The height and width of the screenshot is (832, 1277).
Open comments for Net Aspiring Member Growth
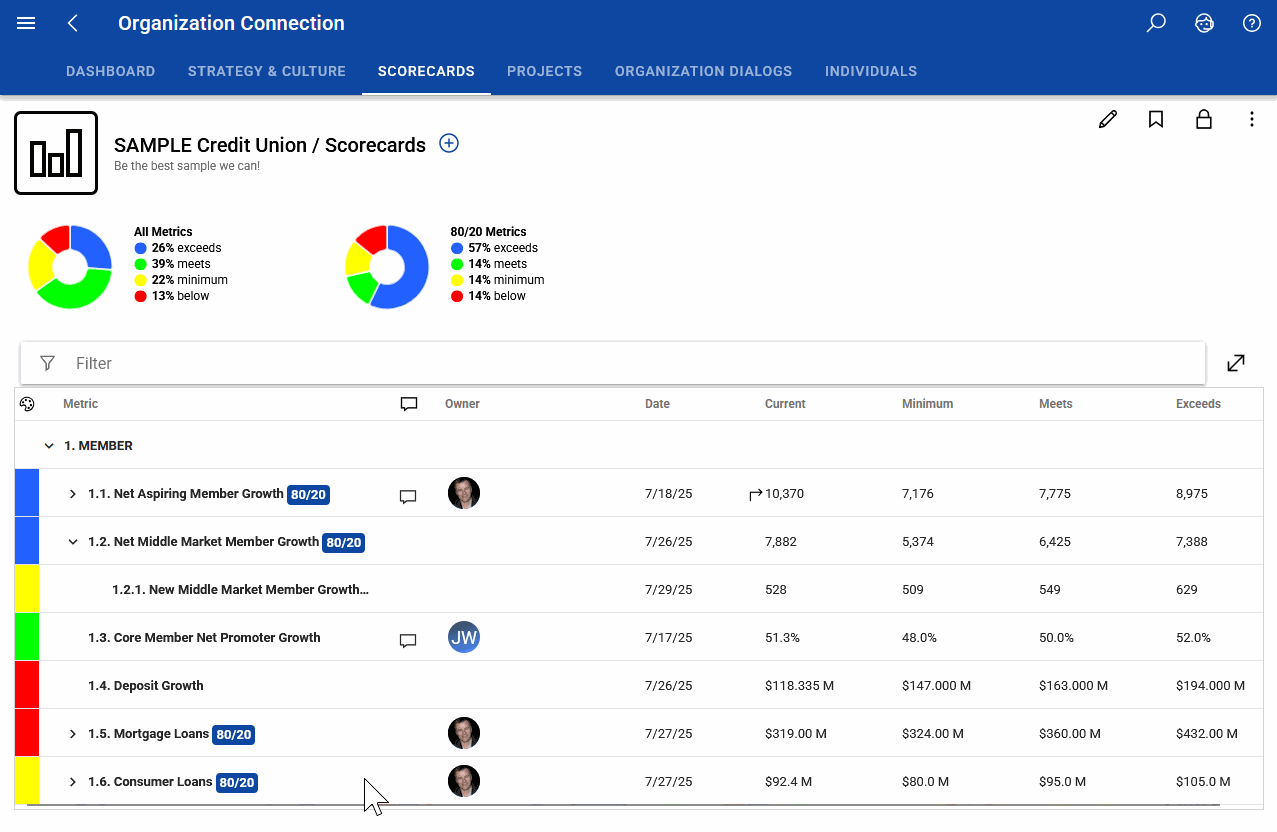[408, 496]
